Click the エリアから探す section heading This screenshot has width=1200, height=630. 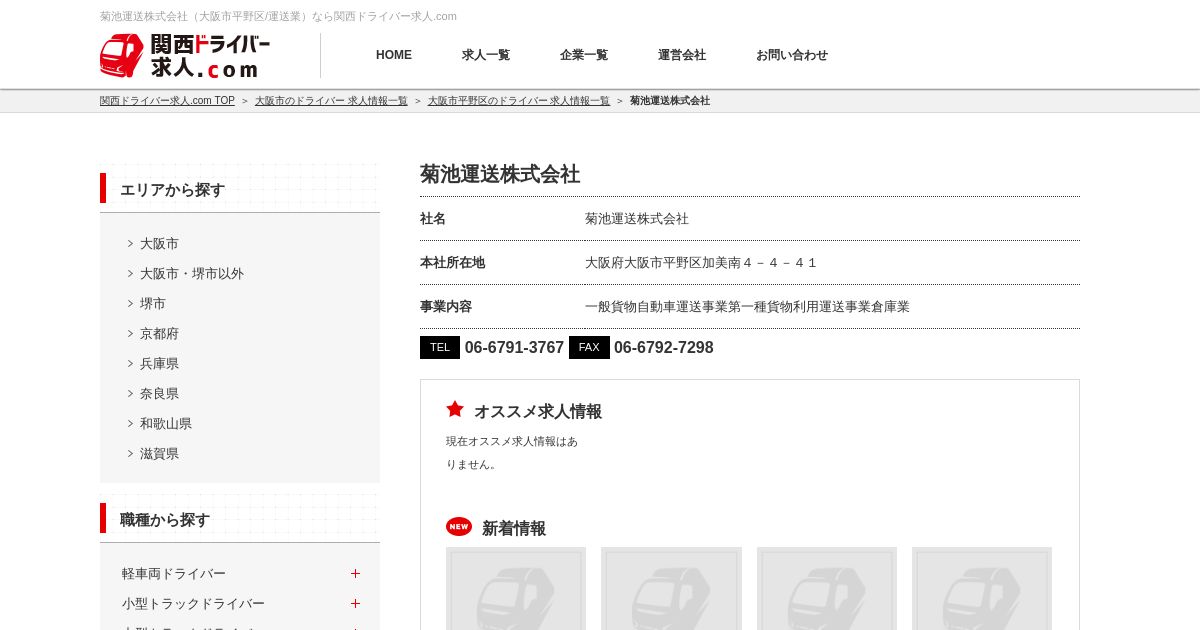point(172,190)
